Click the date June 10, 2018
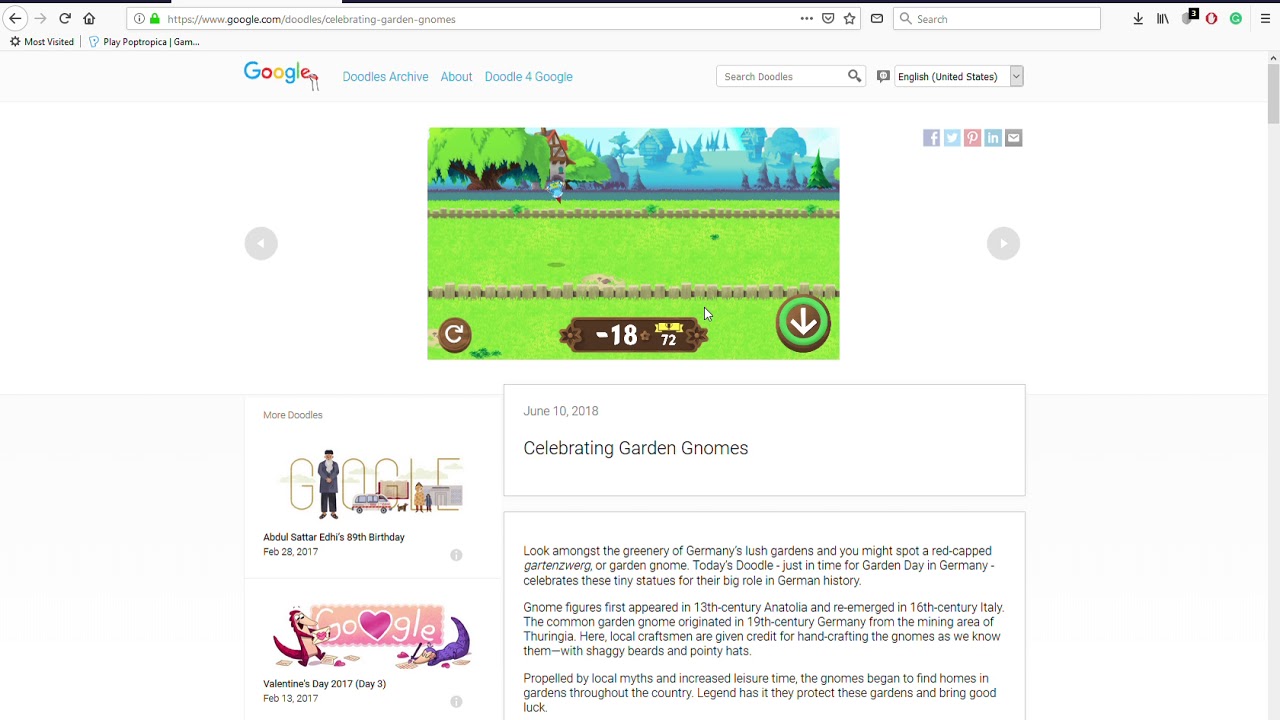Viewport: 1280px width, 720px height. pyautogui.click(x=561, y=411)
